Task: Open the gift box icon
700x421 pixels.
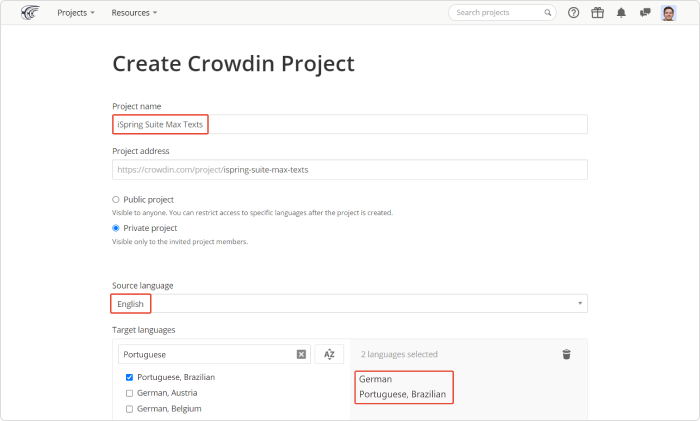Action: click(597, 13)
